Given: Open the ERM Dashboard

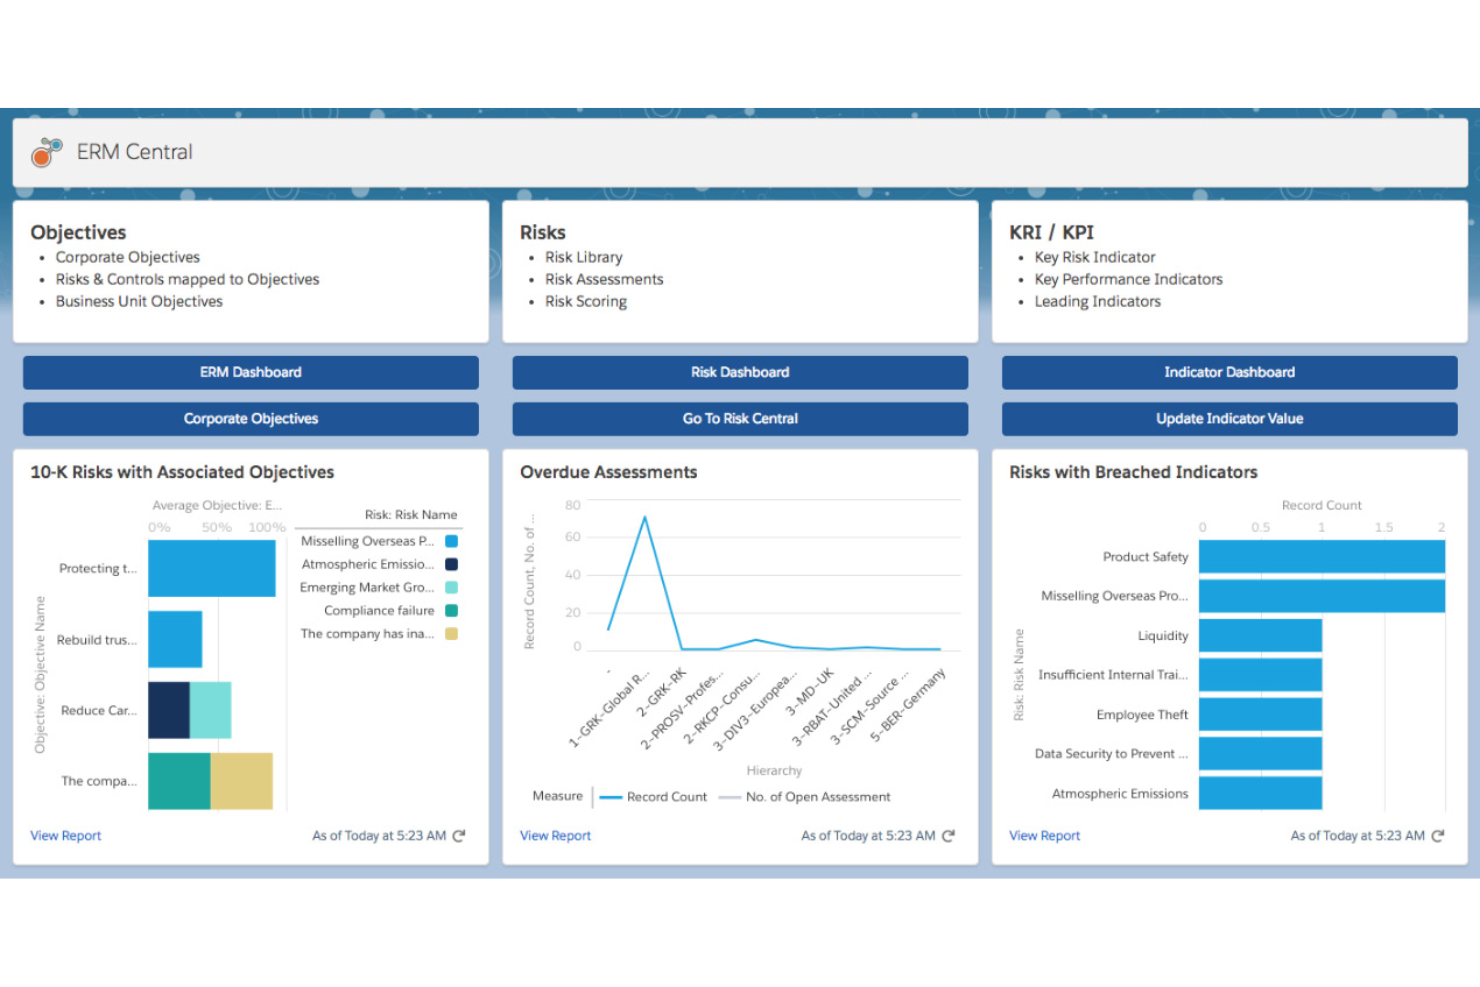Looking at the screenshot, I should click(x=250, y=372).
